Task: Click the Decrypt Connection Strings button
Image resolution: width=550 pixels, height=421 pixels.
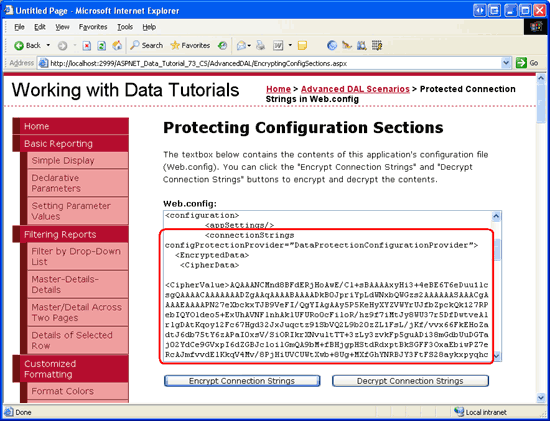Action: click(x=410, y=381)
